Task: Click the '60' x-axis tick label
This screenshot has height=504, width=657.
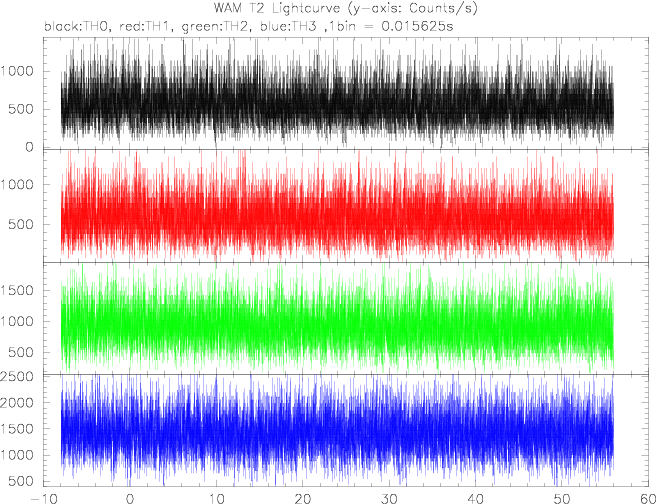Action: pos(648,499)
